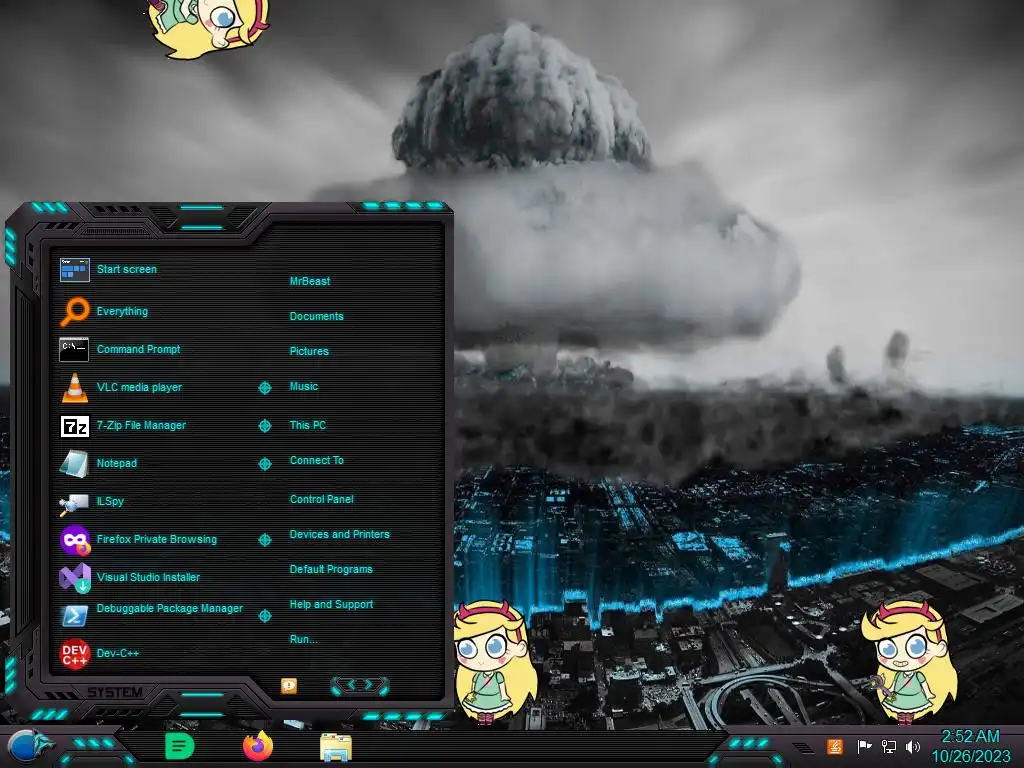
Task: Click the taskbar clock showing 2:52 AM
Action: (970, 737)
